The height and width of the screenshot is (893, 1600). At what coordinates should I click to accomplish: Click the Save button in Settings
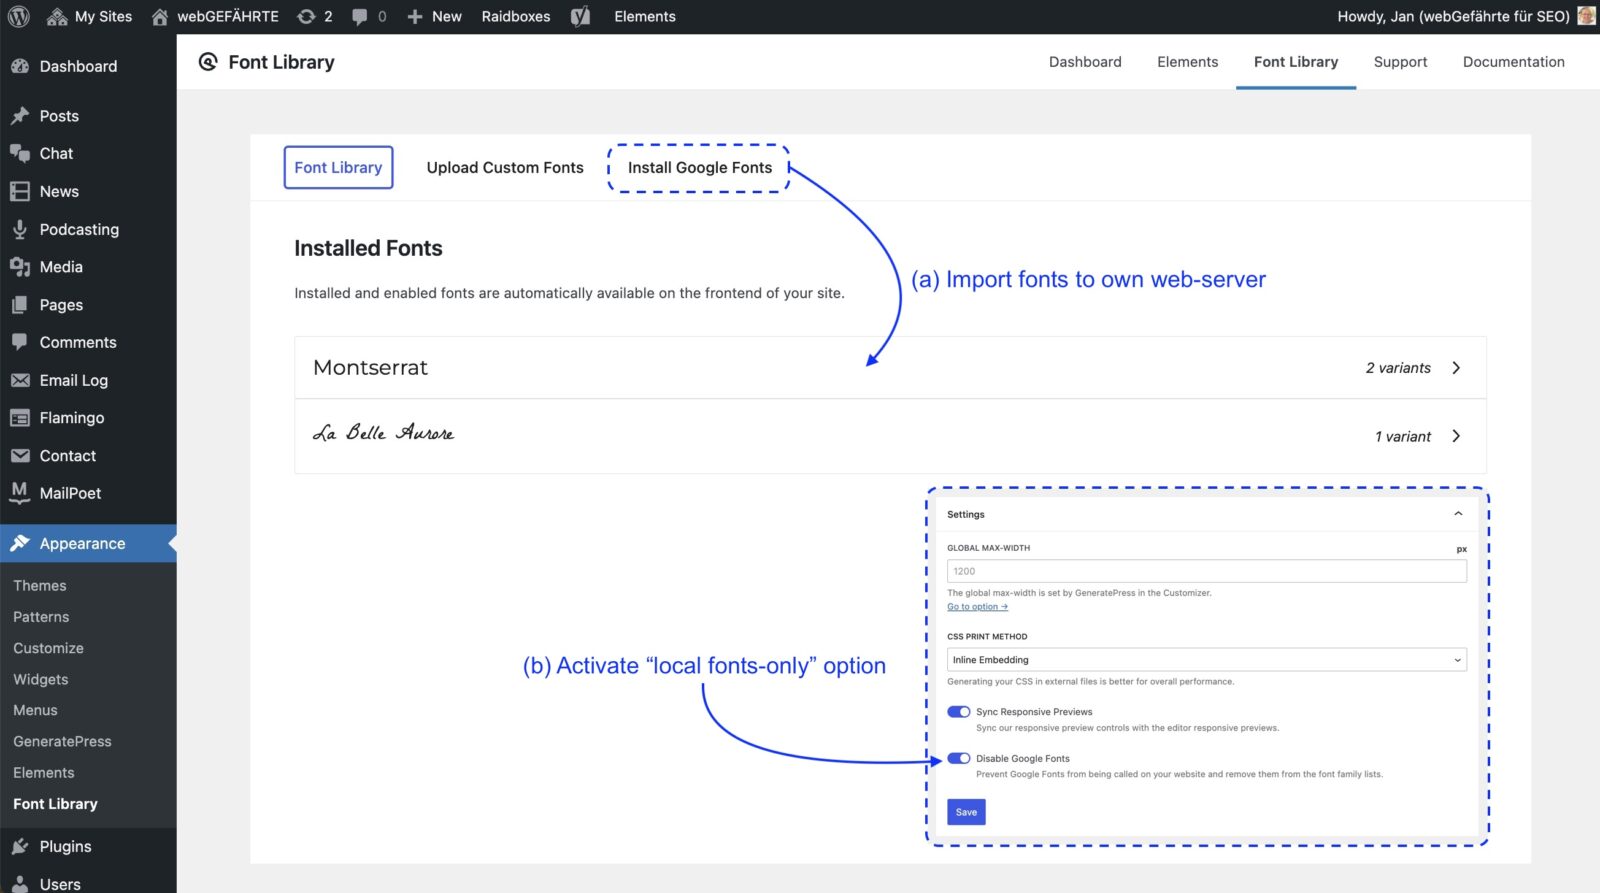click(x=966, y=812)
